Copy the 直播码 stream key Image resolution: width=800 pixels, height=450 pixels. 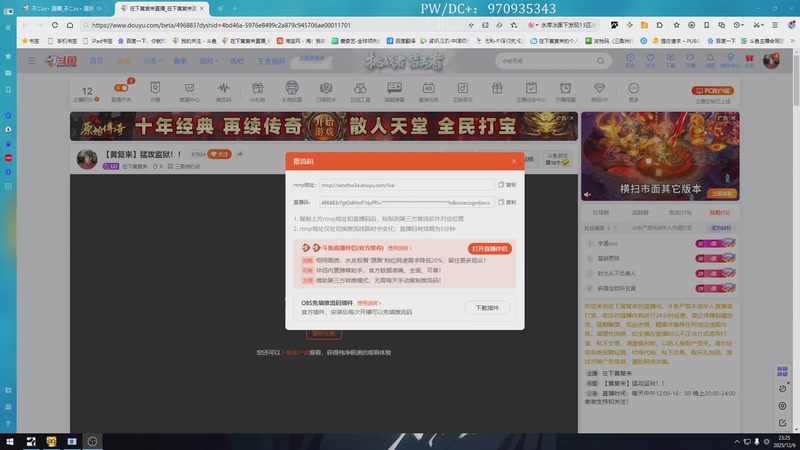pos(507,203)
